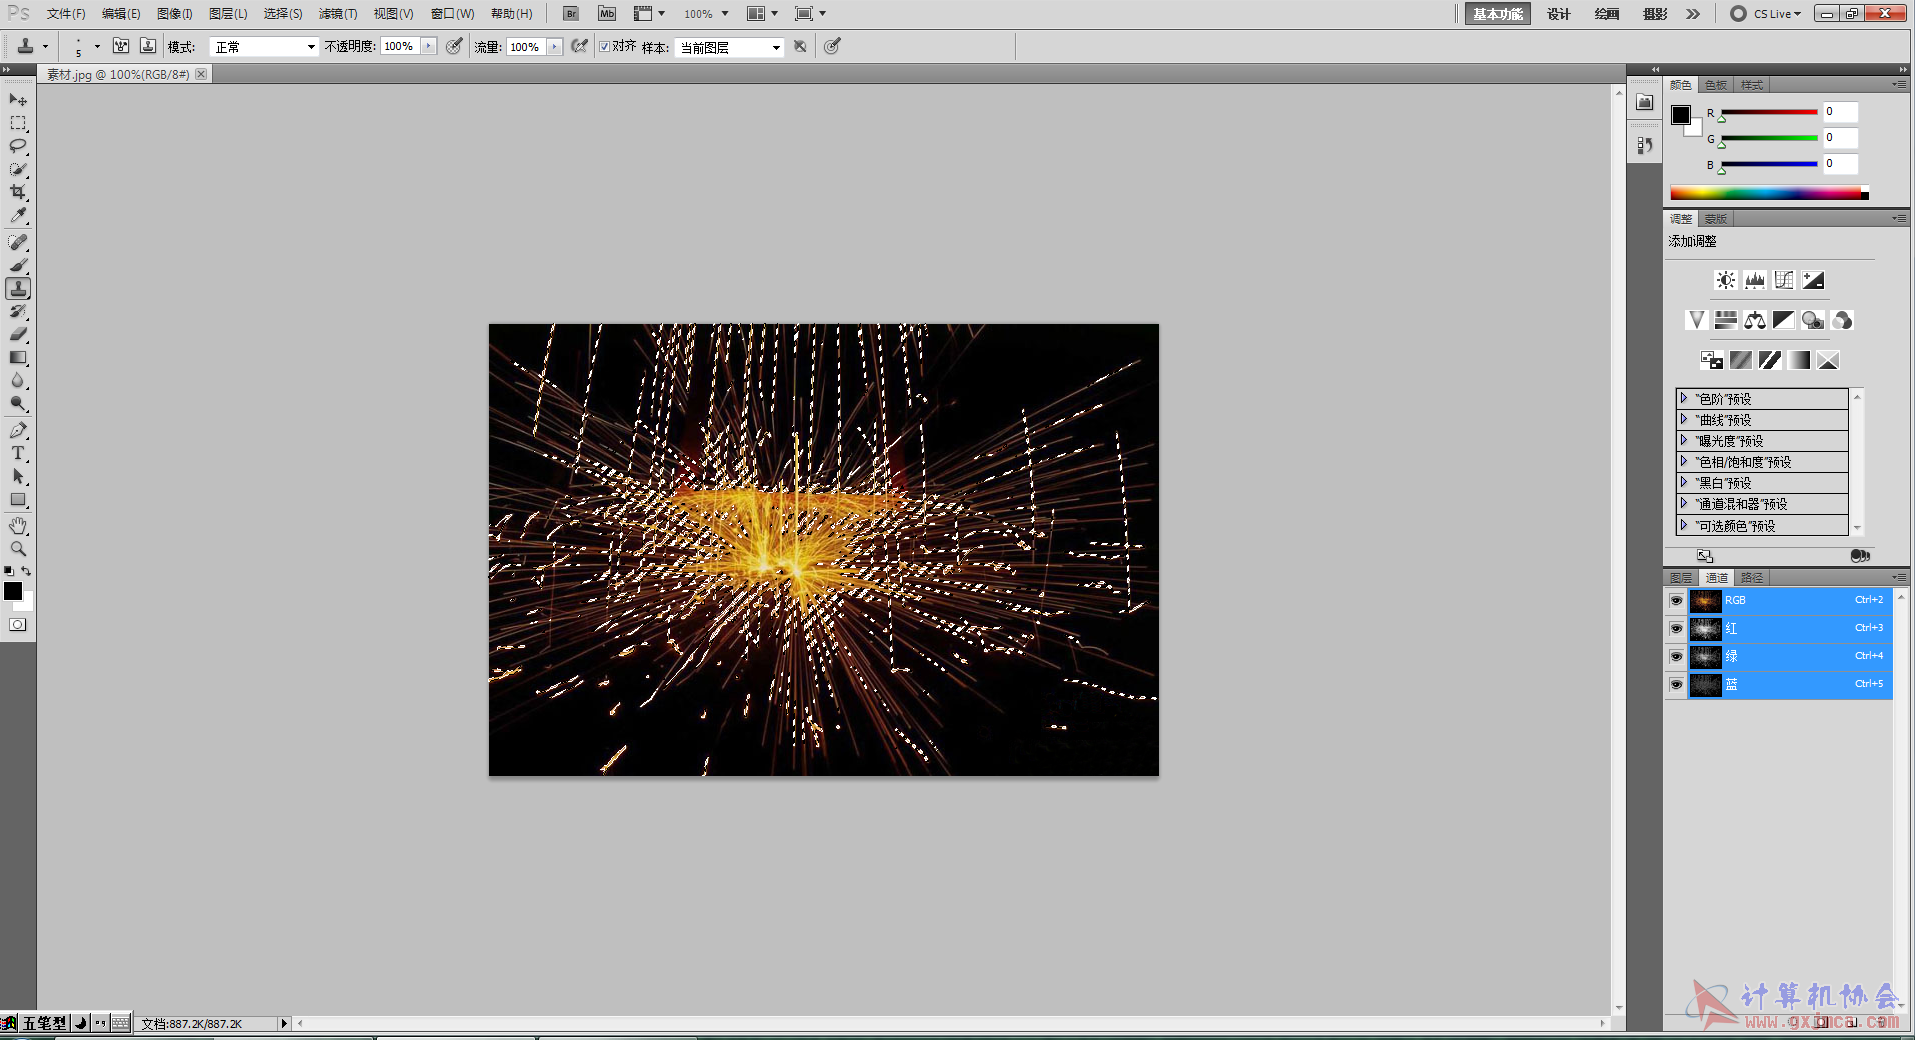Select the Design workspace button
The image size is (1915, 1040).
click(x=1559, y=14)
